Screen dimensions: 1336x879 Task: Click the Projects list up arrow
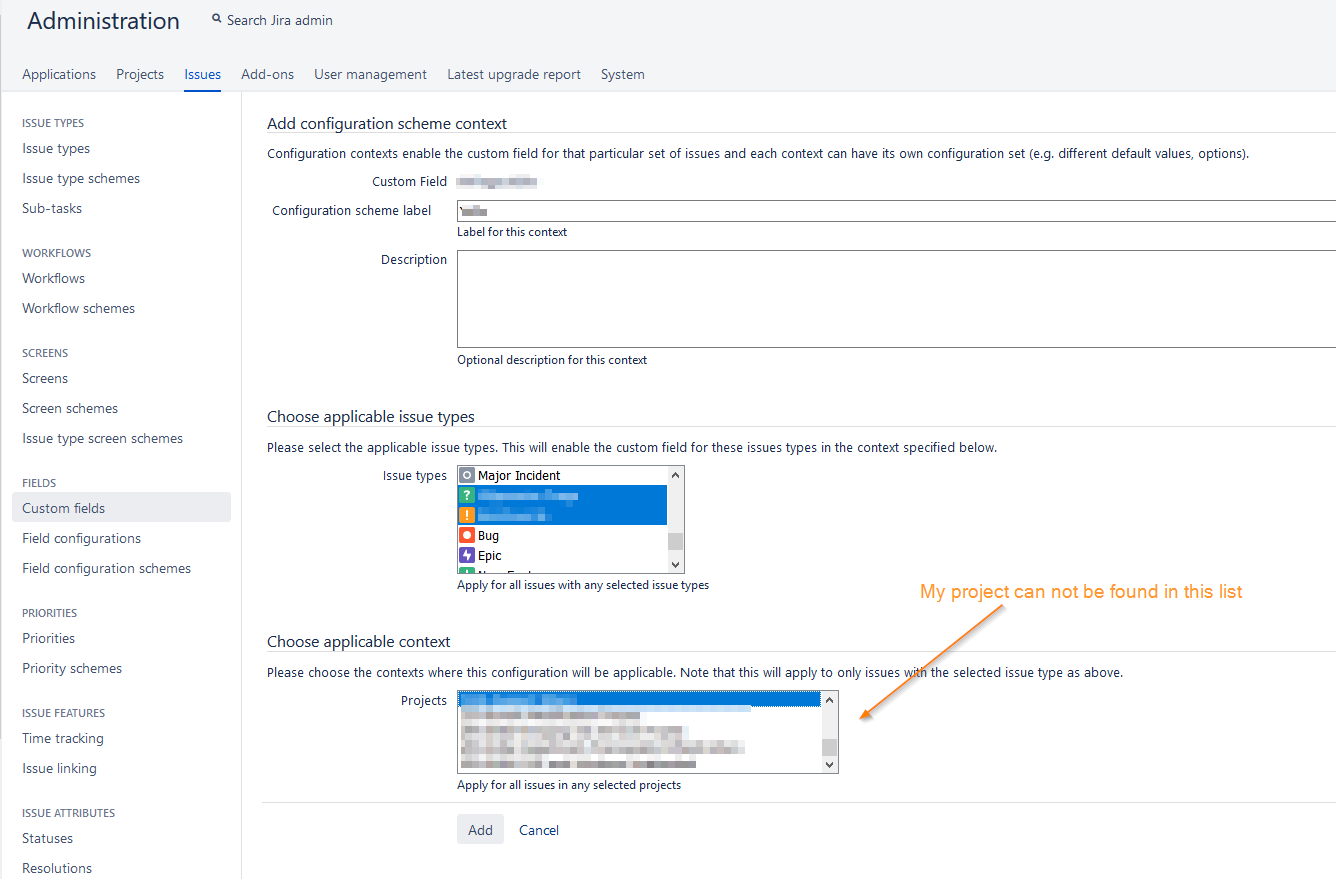point(829,700)
